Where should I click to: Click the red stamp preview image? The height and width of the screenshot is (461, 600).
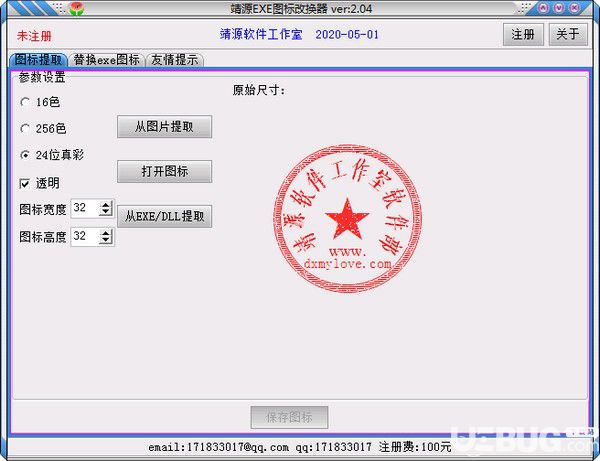347,219
